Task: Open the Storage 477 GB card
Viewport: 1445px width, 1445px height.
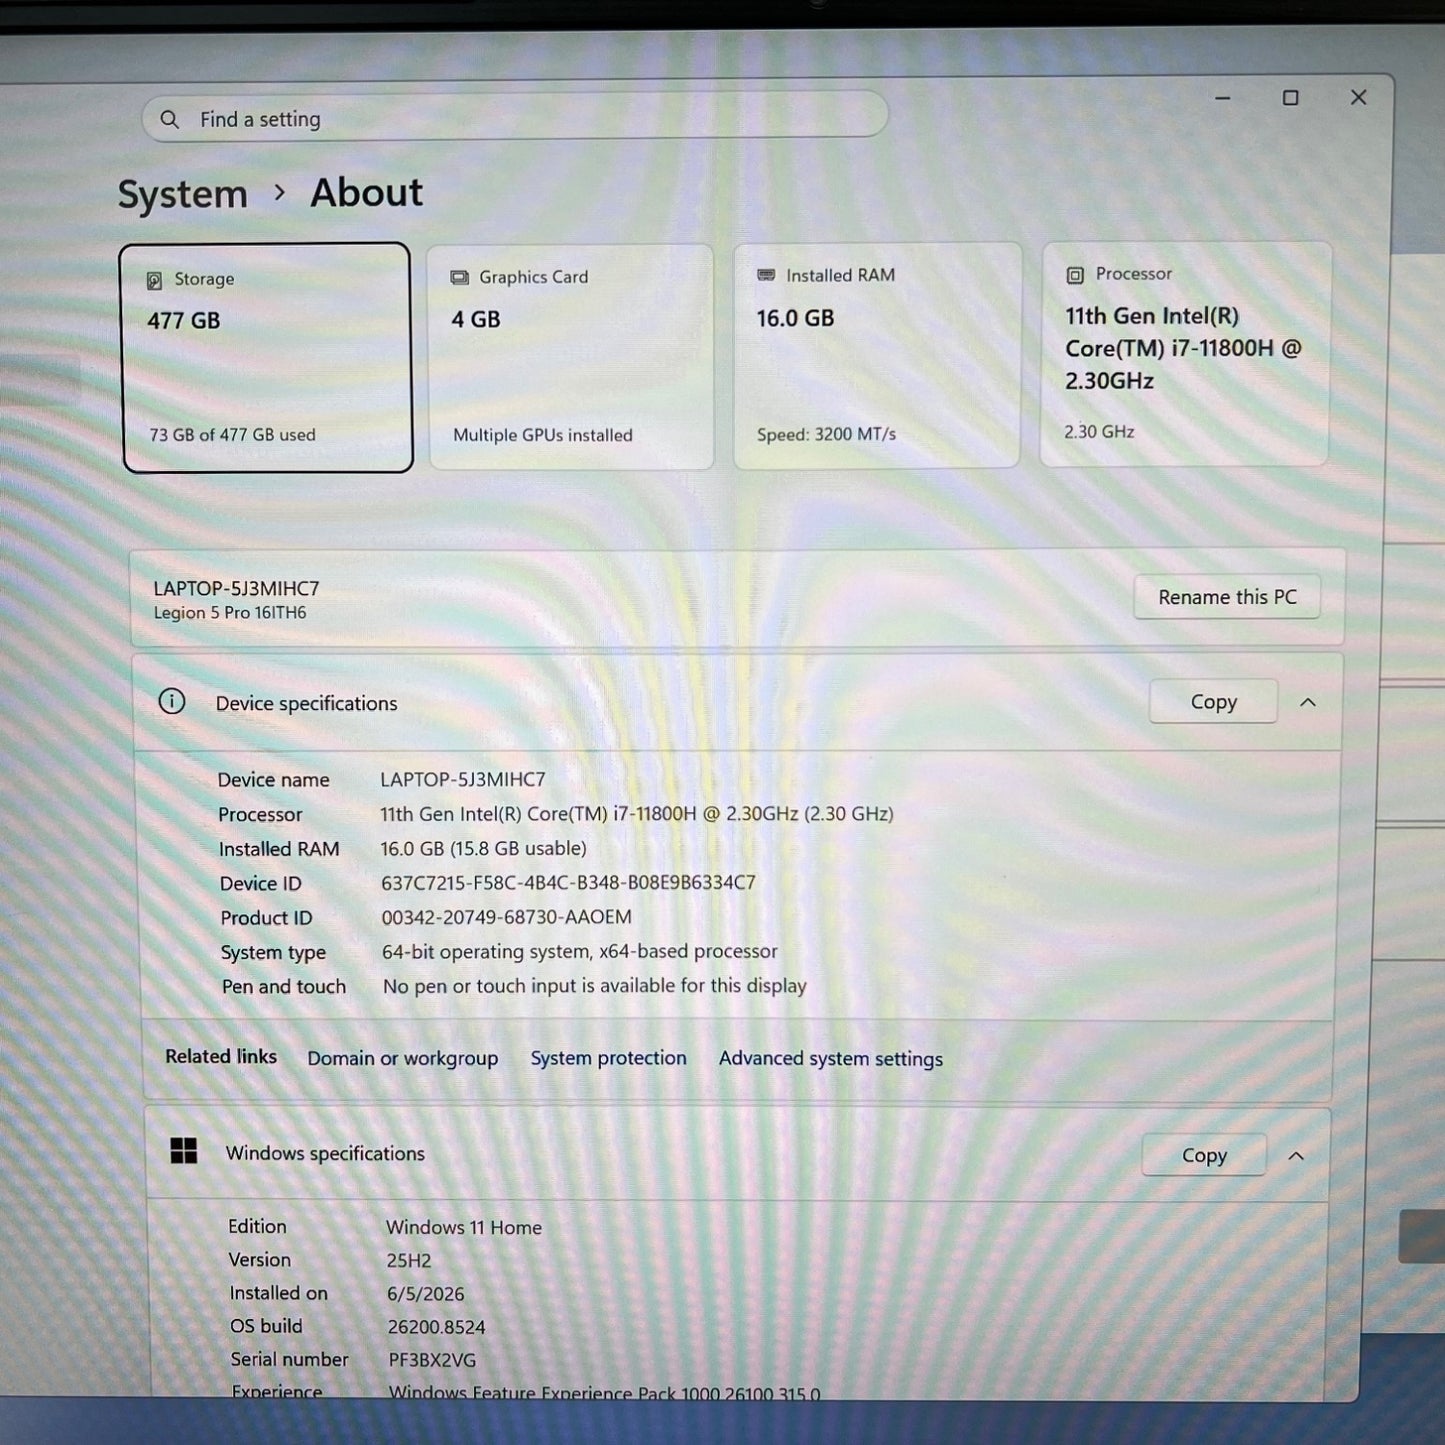Action: [266, 357]
